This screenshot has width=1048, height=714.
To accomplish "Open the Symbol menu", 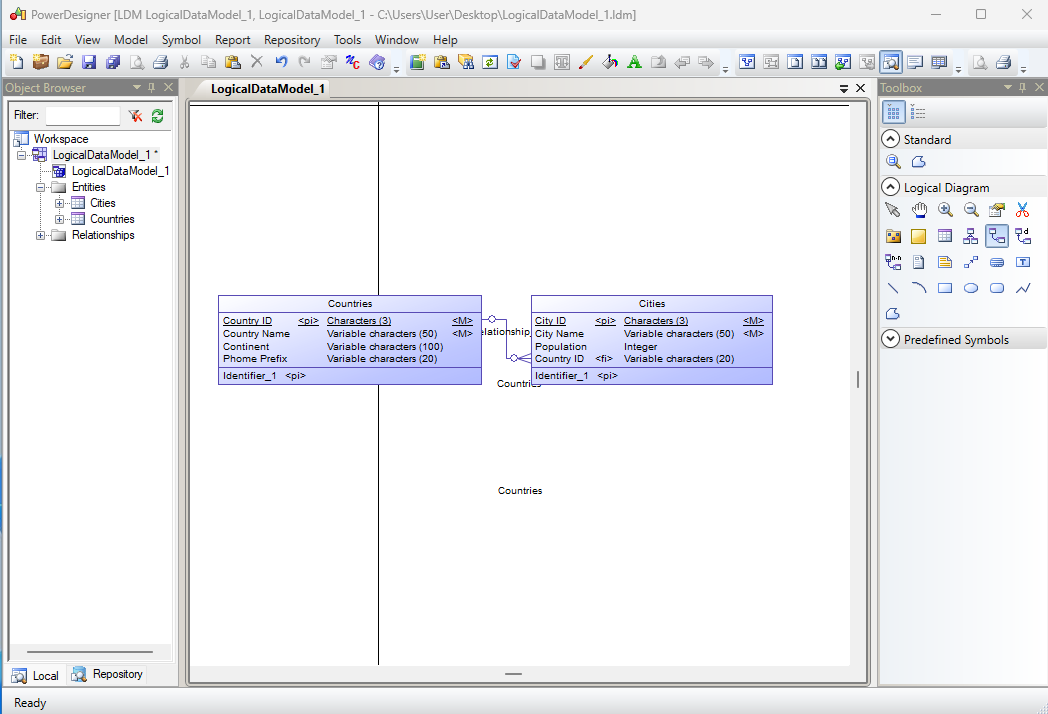I will [x=181, y=40].
